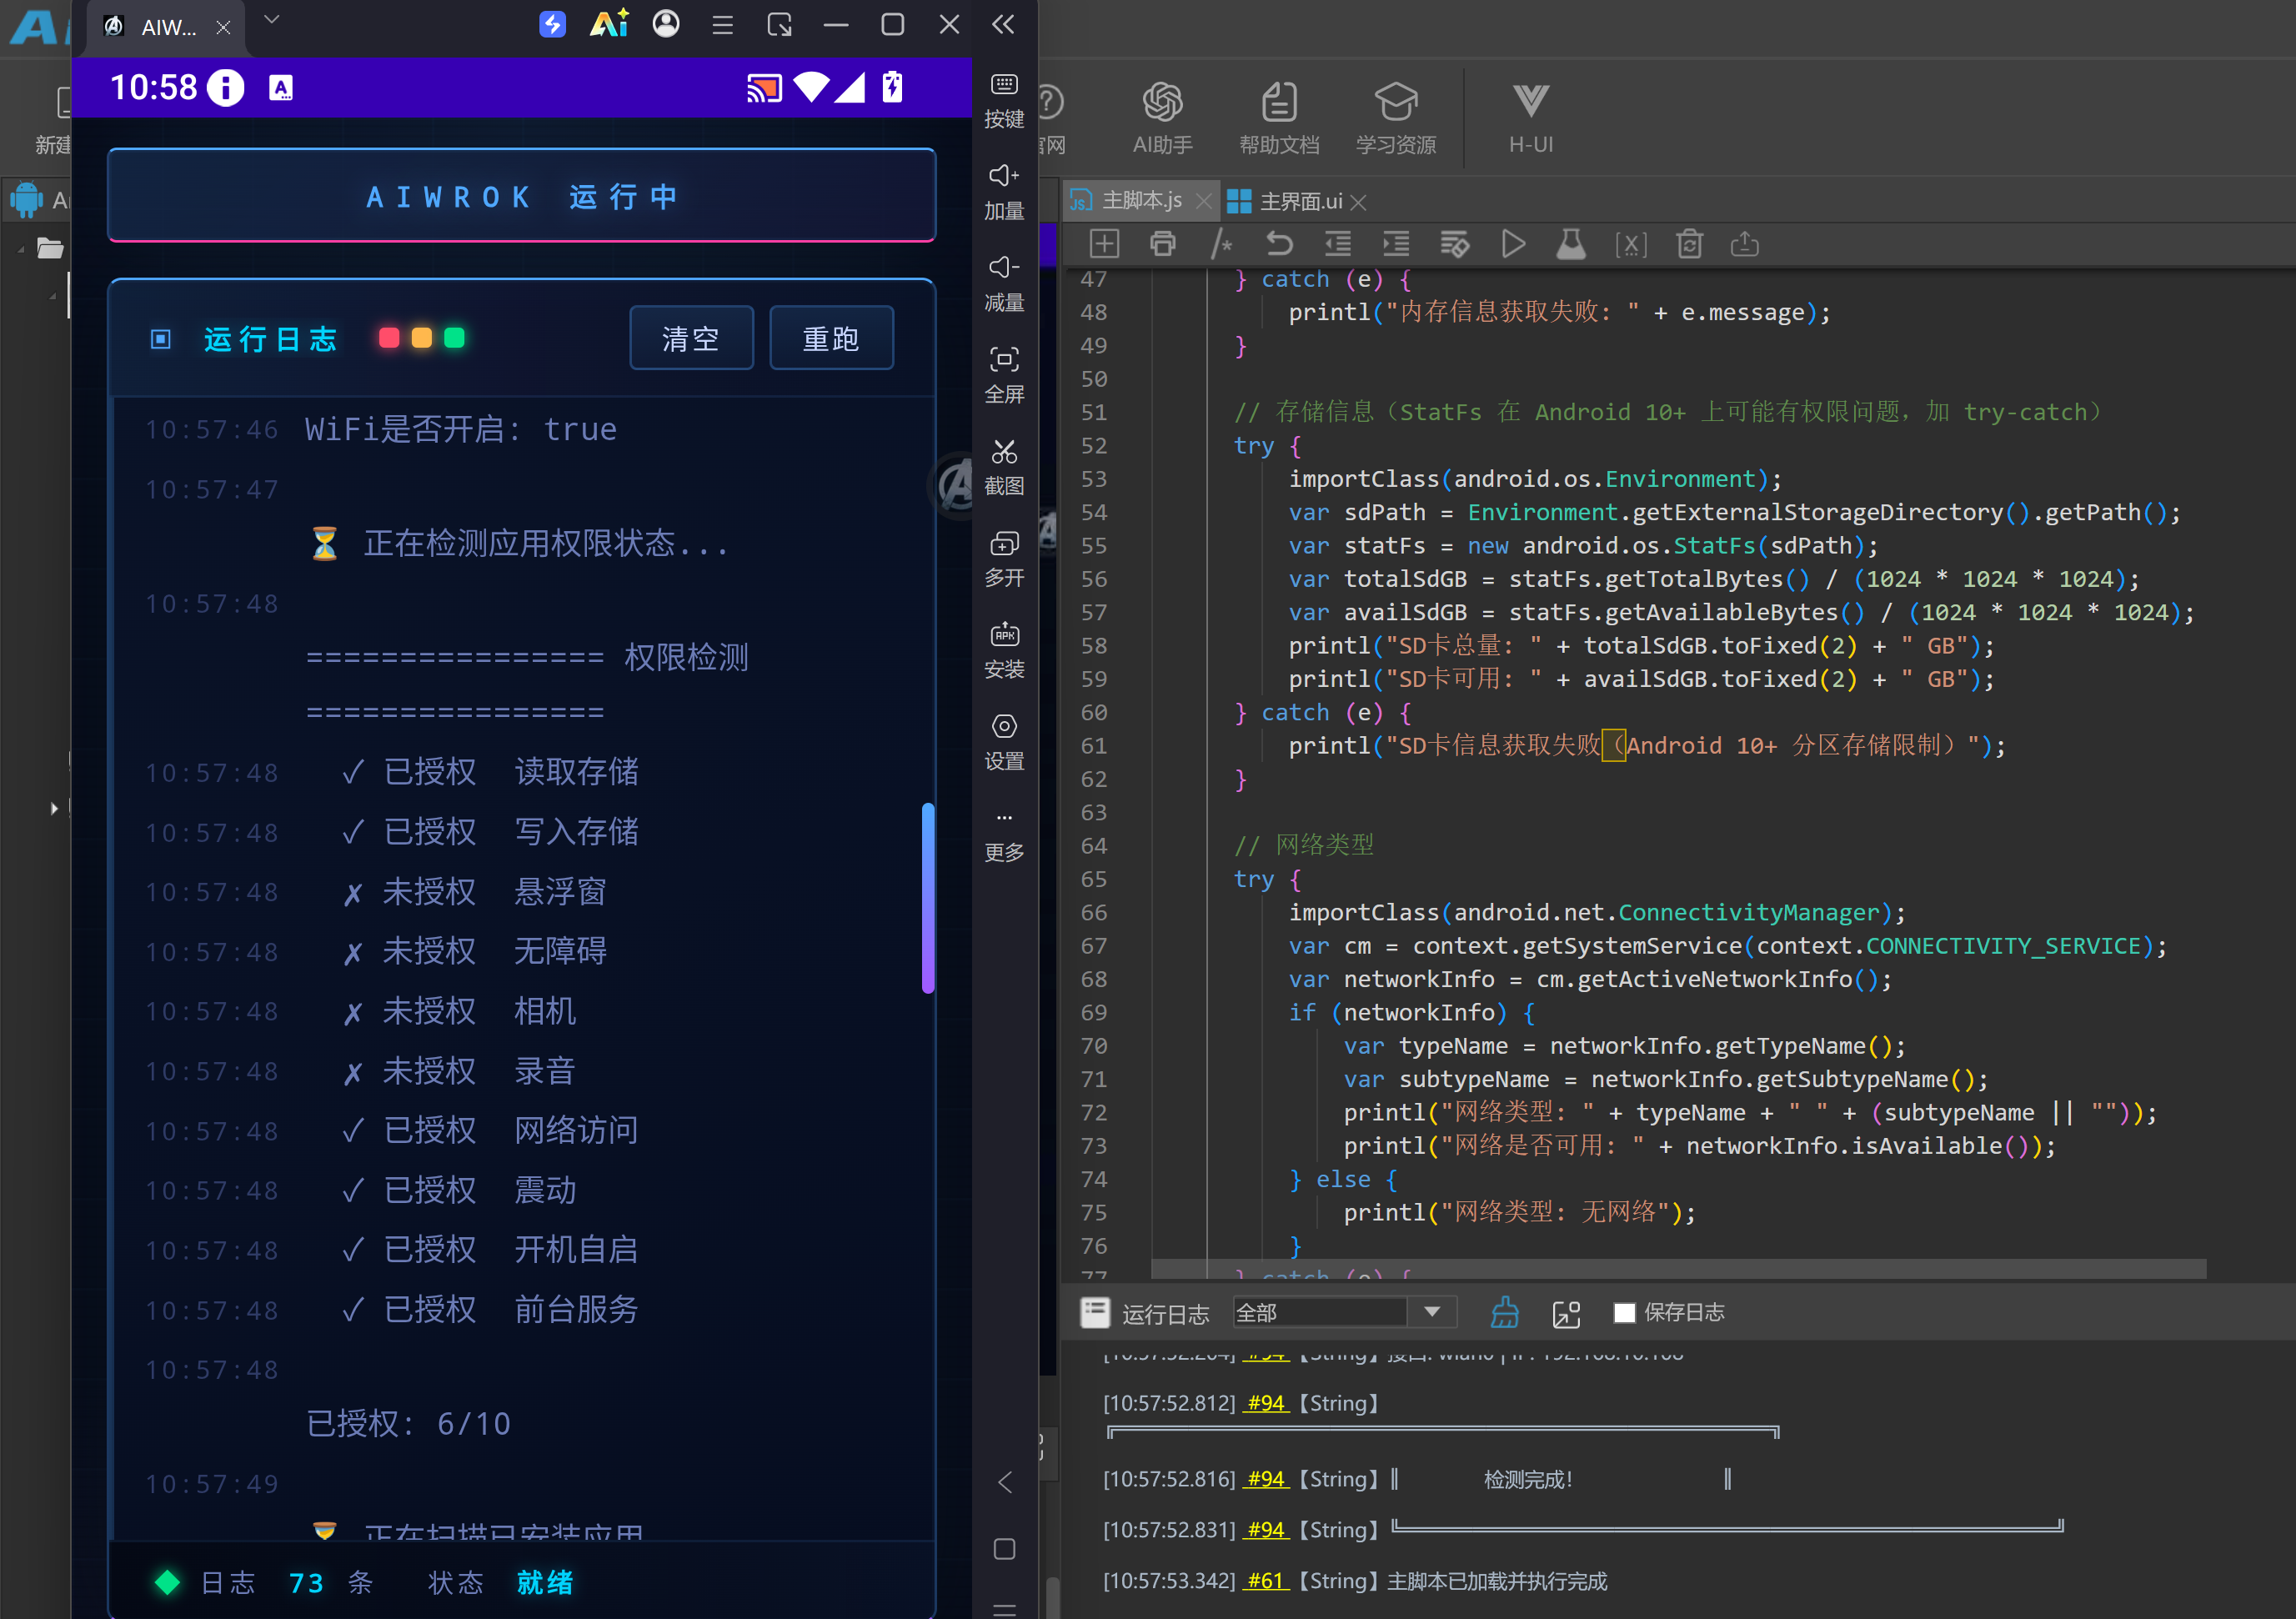Click 全屏 fullscreen in emulator sidebar
Image resolution: width=2296 pixels, height=1619 pixels.
1004,375
